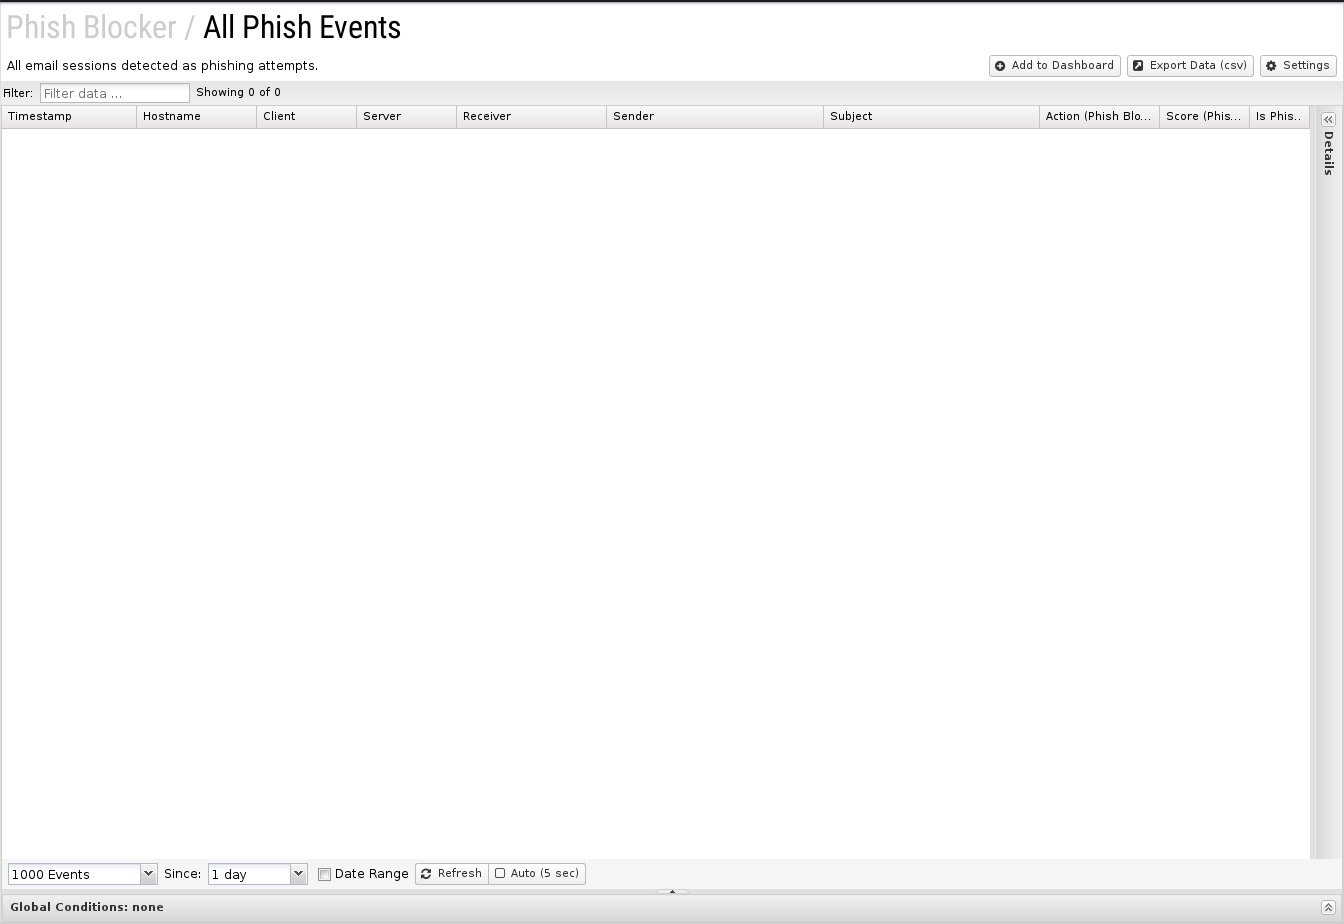Open the Since 1 day dropdown

[x=257, y=874]
